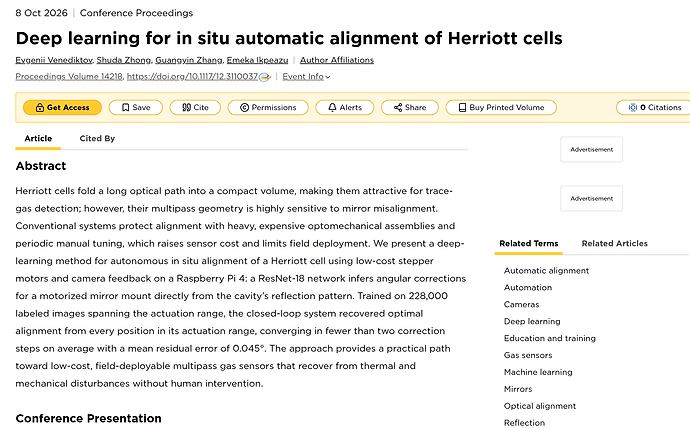
Task: Select the Article tab
Action: click(38, 139)
